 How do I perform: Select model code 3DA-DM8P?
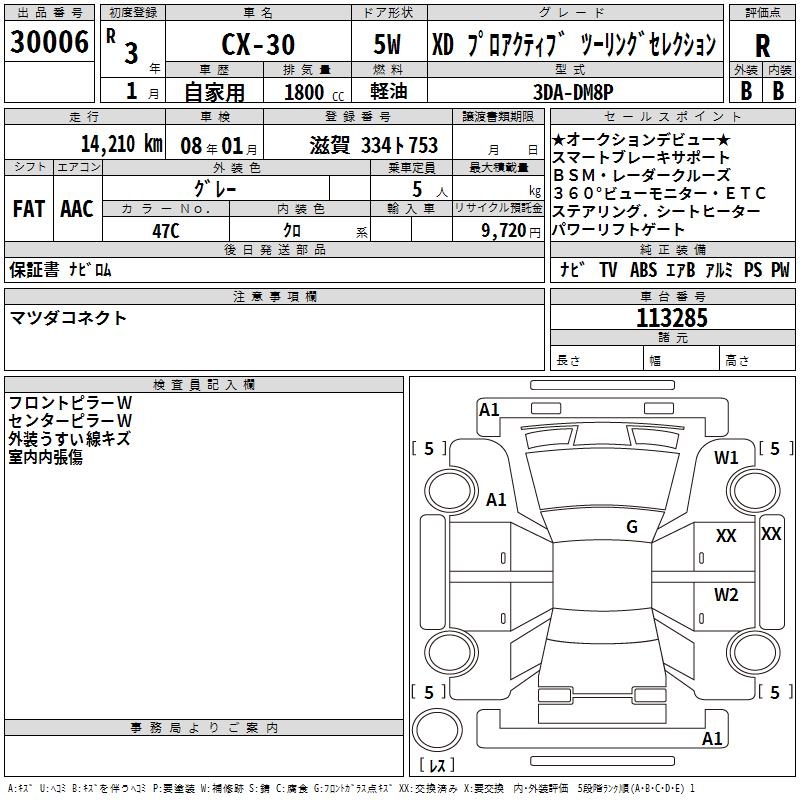tap(573, 92)
